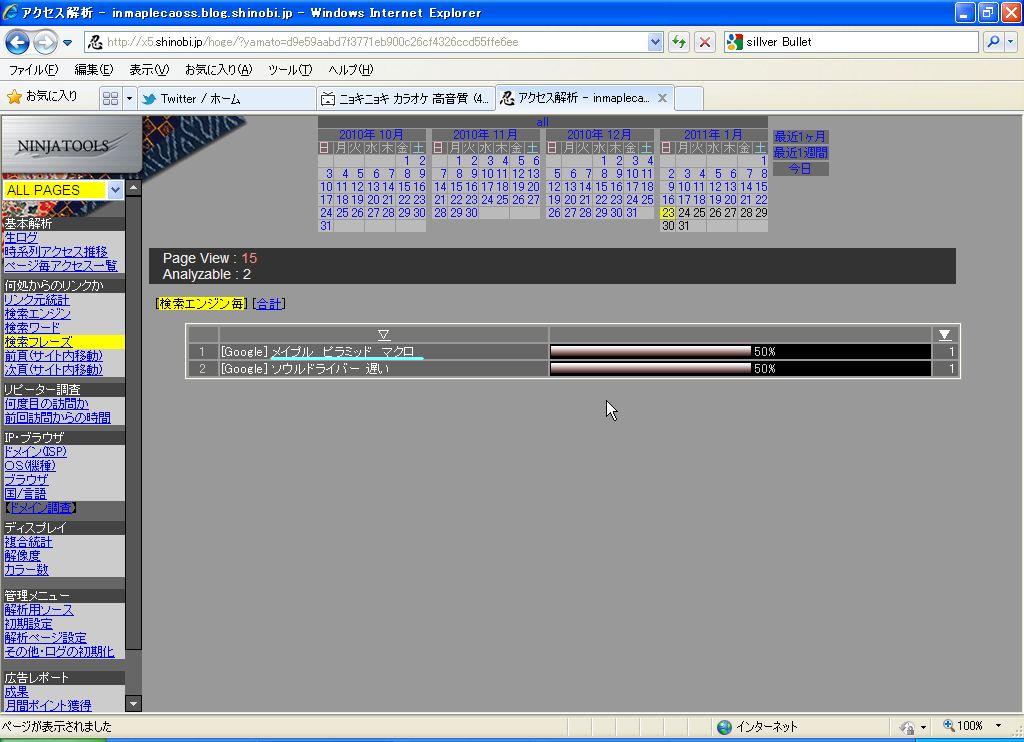Click the 最近1週間 range button

coord(800,152)
